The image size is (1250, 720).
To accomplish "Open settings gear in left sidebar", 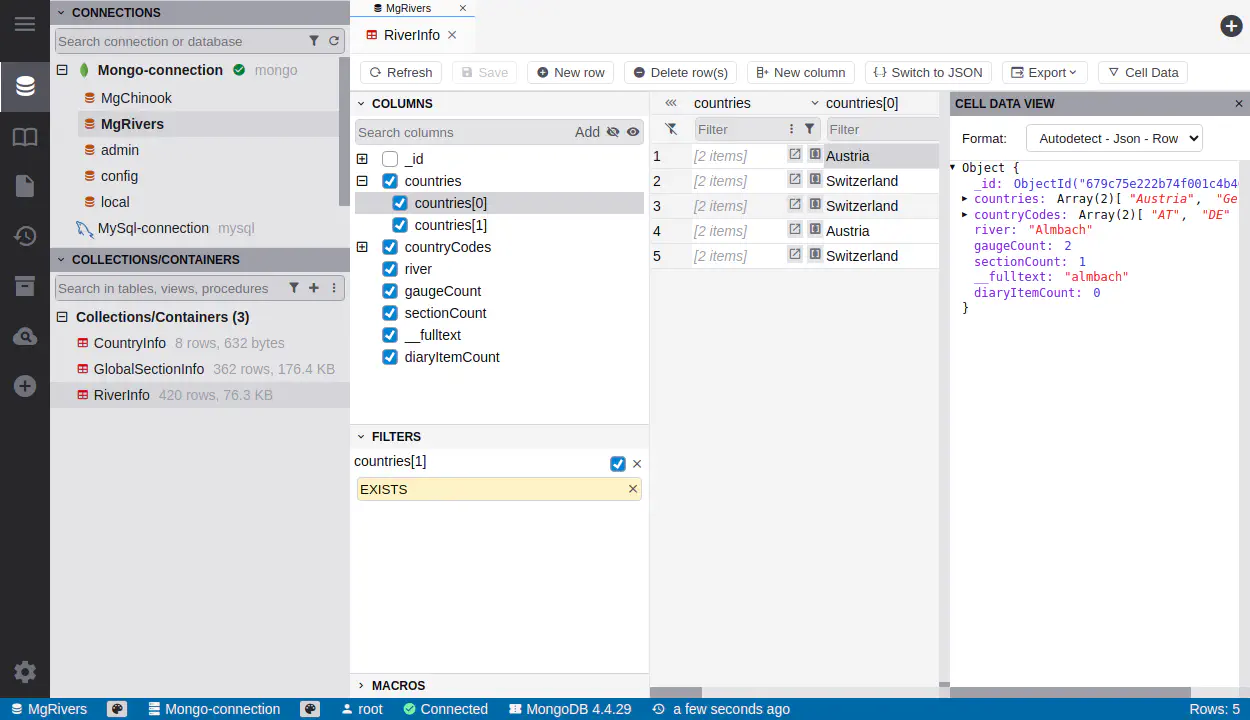I will [25, 672].
